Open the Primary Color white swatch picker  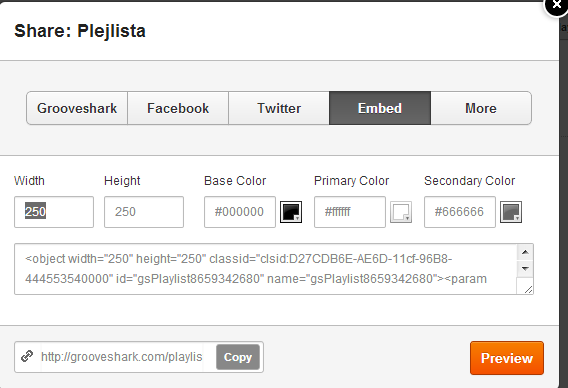coord(401,212)
